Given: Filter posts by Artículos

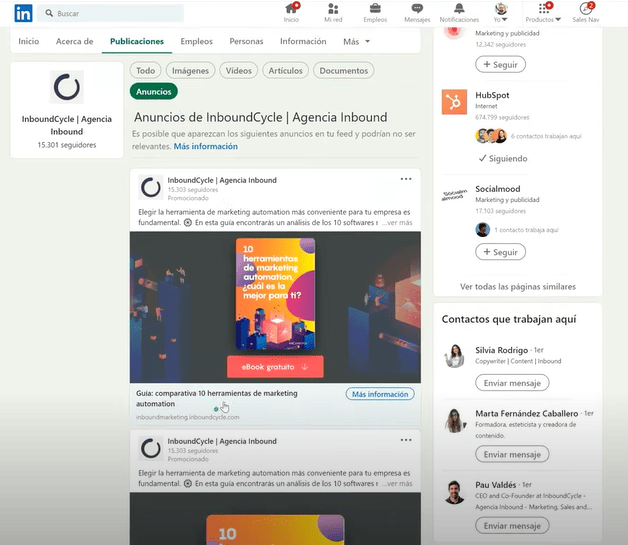Looking at the screenshot, I should click(286, 70).
